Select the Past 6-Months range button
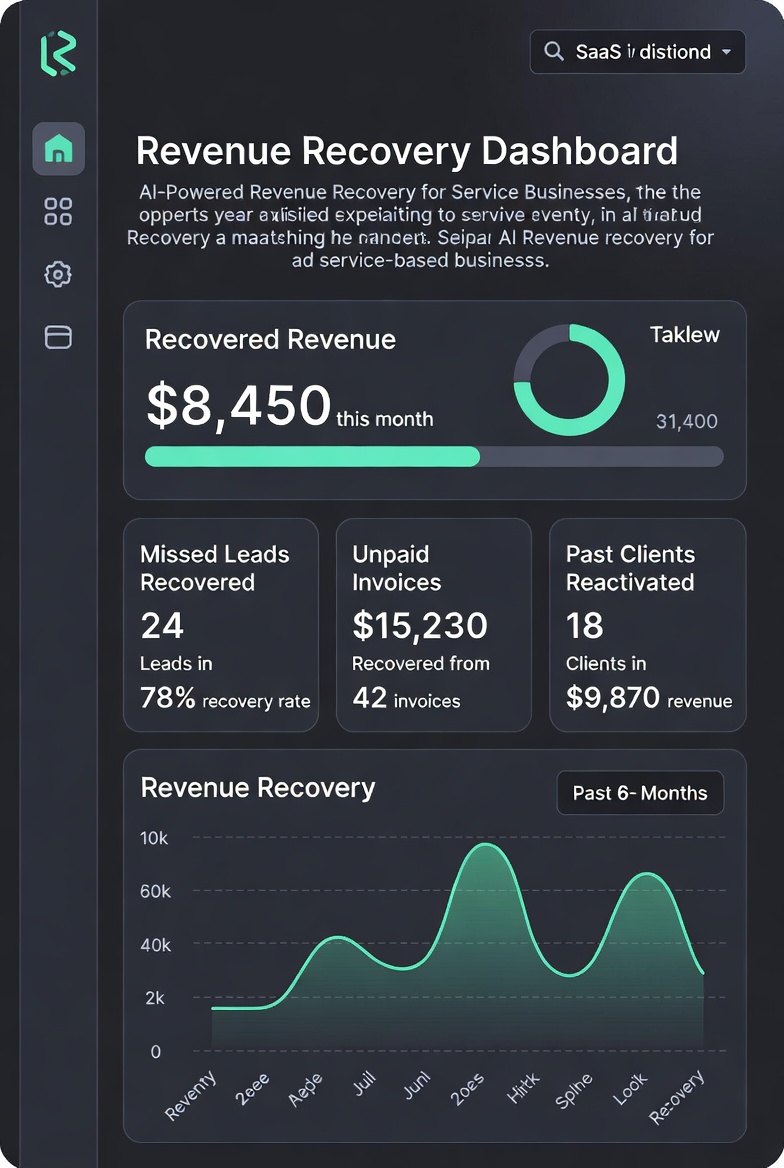The width and height of the screenshot is (784, 1168). (640, 793)
